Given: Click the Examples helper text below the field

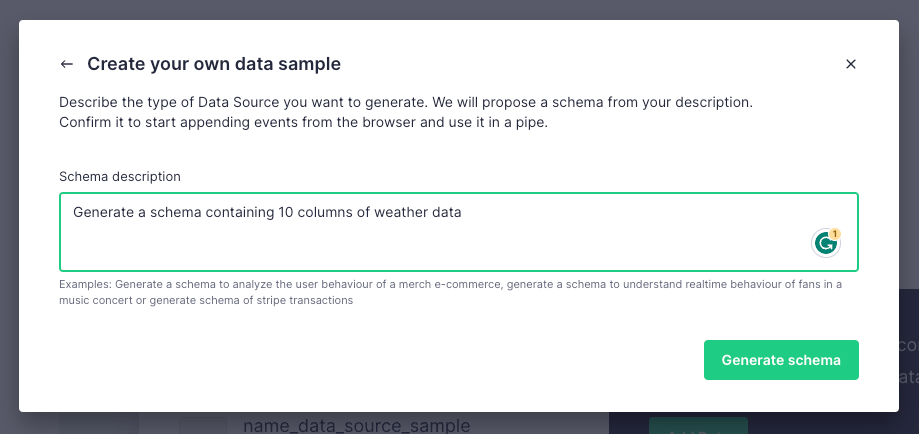Looking at the screenshot, I should 450,292.
